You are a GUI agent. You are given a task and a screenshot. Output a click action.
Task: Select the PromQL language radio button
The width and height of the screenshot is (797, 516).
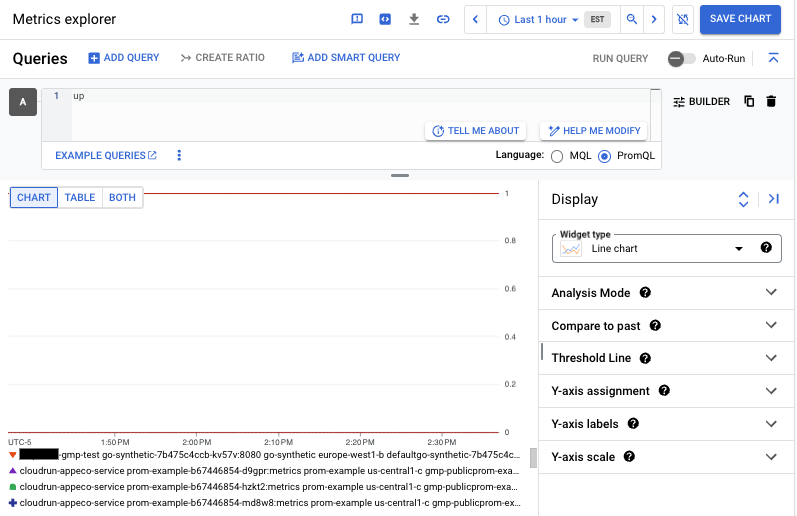pyautogui.click(x=604, y=156)
